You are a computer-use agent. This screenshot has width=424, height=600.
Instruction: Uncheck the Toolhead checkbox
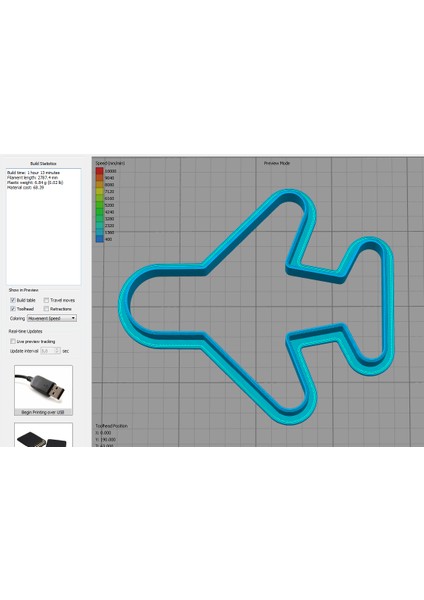pos(13,309)
